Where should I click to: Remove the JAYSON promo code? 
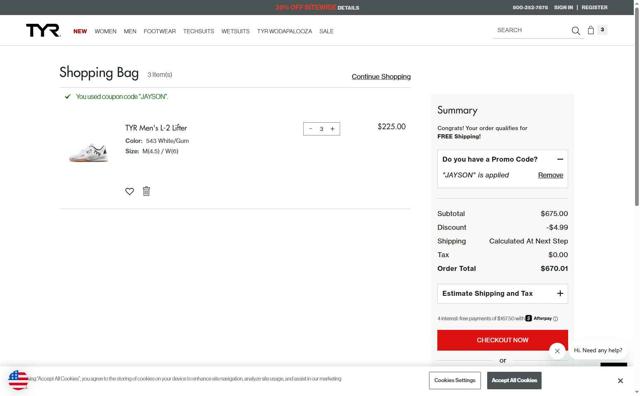click(x=550, y=175)
